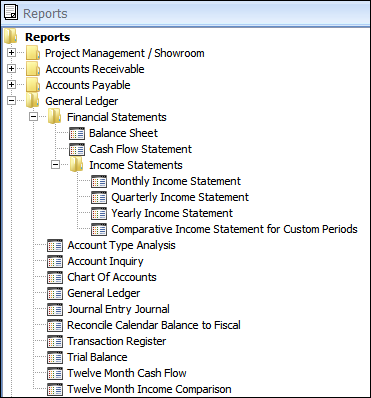Click the Accounts Payable folder icon
This screenshot has height=398, width=371.
pyautogui.click(x=33, y=85)
